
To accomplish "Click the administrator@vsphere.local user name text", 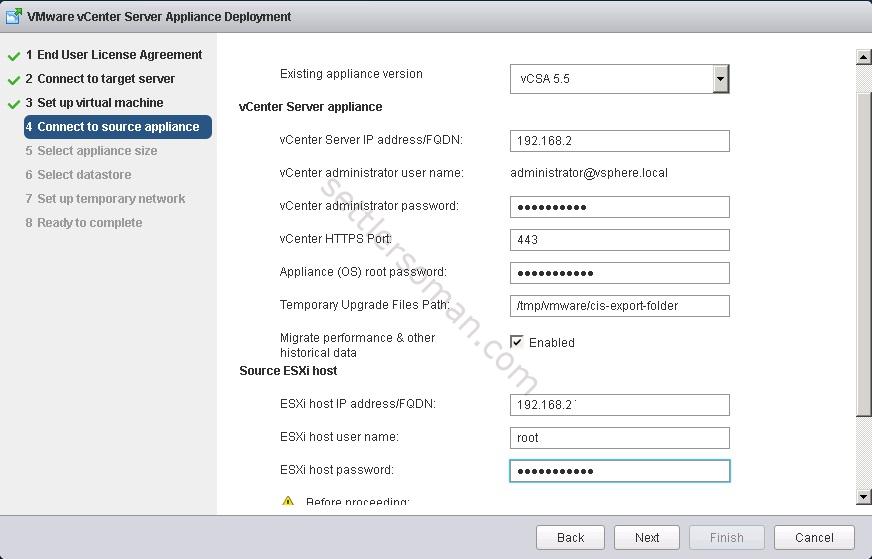I will point(589,173).
